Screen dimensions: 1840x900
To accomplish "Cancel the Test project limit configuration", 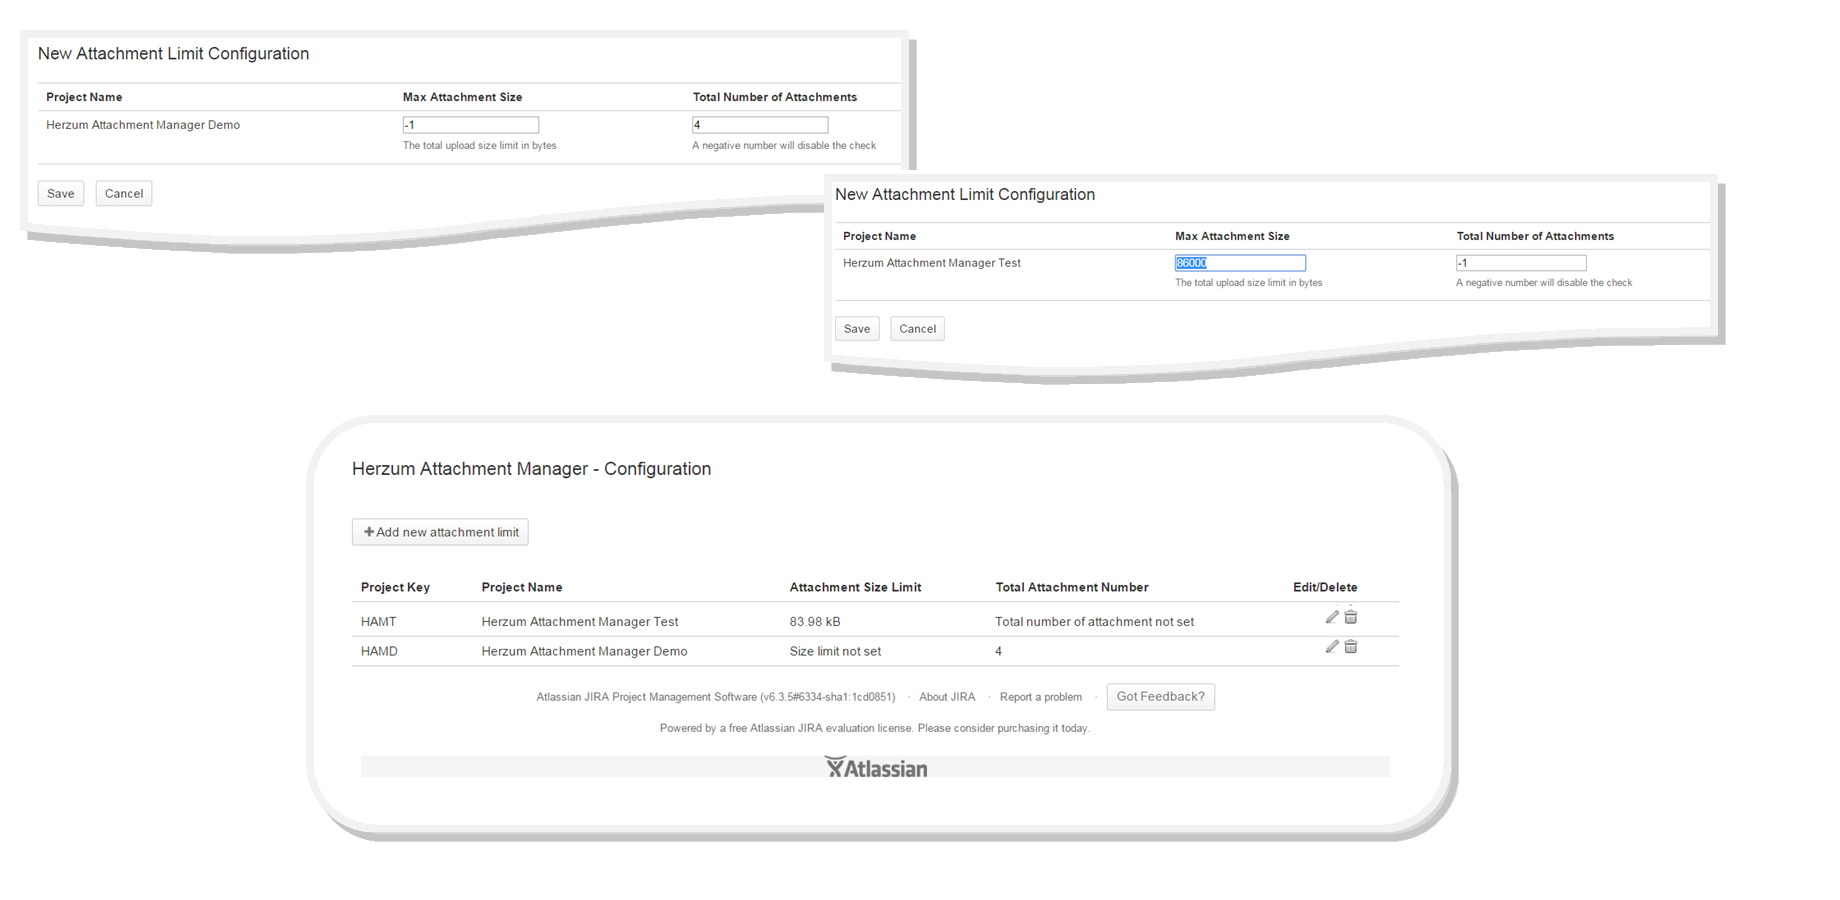I will point(918,328).
